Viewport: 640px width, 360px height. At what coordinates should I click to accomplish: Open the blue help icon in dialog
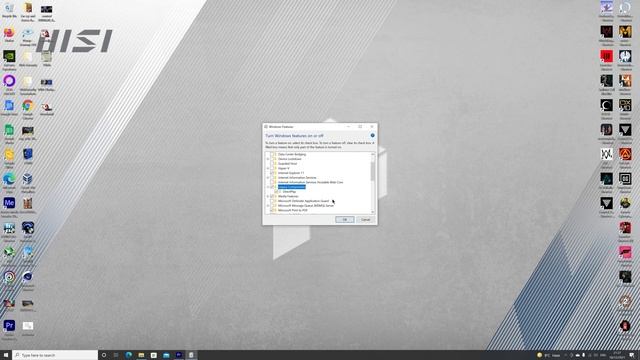click(x=372, y=135)
